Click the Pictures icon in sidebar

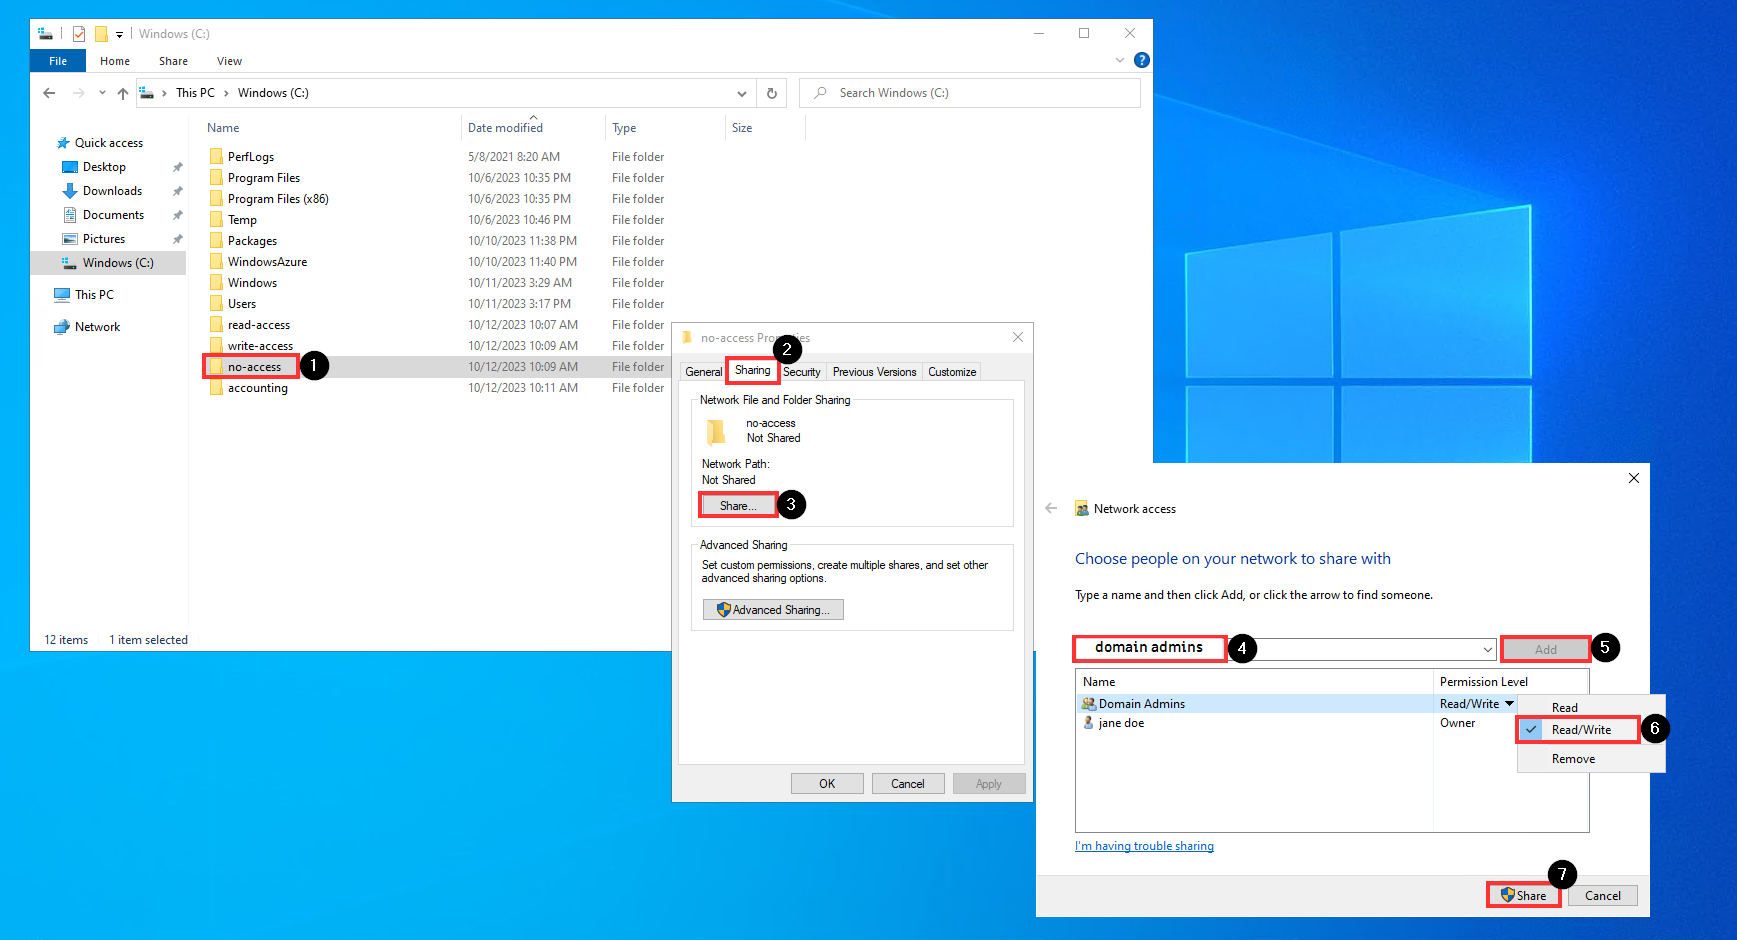[70, 239]
